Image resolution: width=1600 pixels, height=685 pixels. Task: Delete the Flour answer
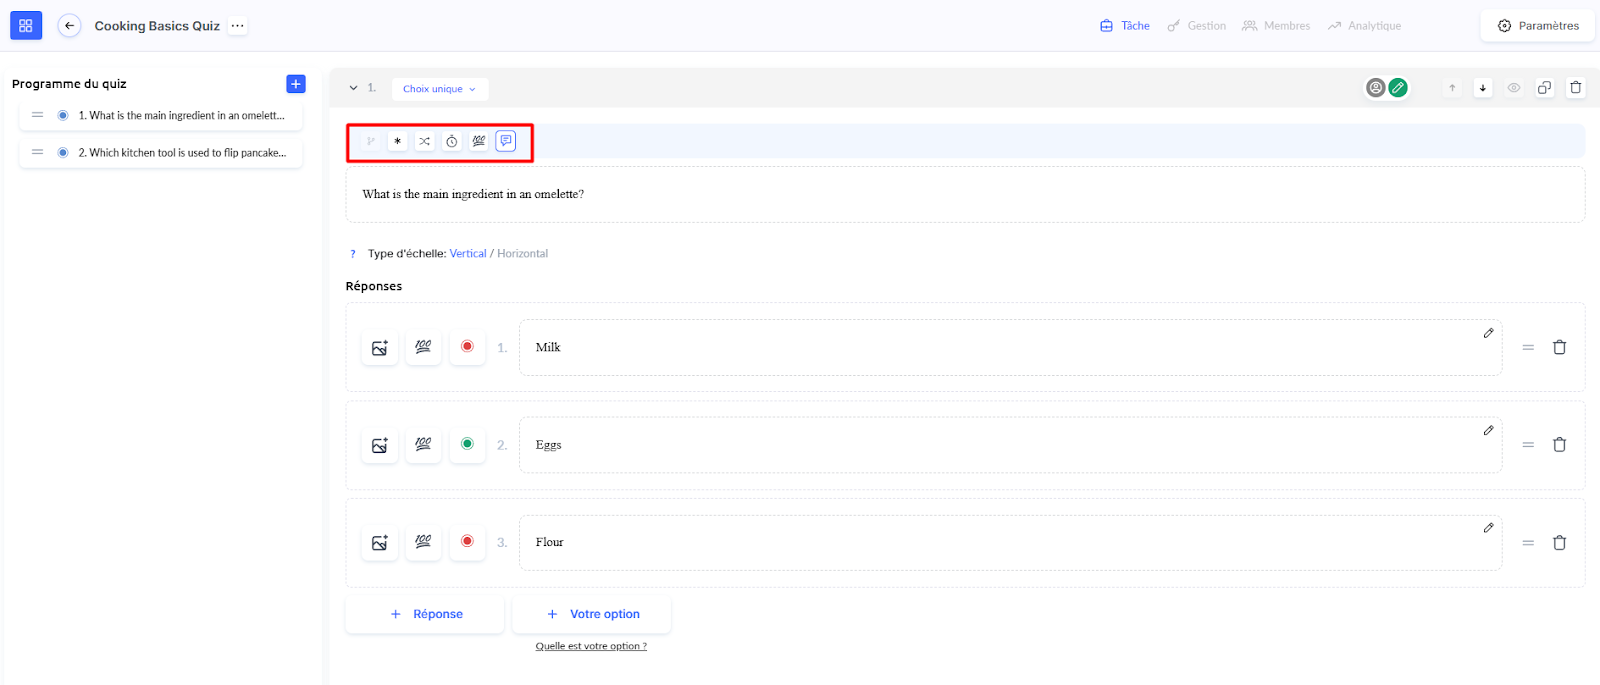(x=1559, y=543)
